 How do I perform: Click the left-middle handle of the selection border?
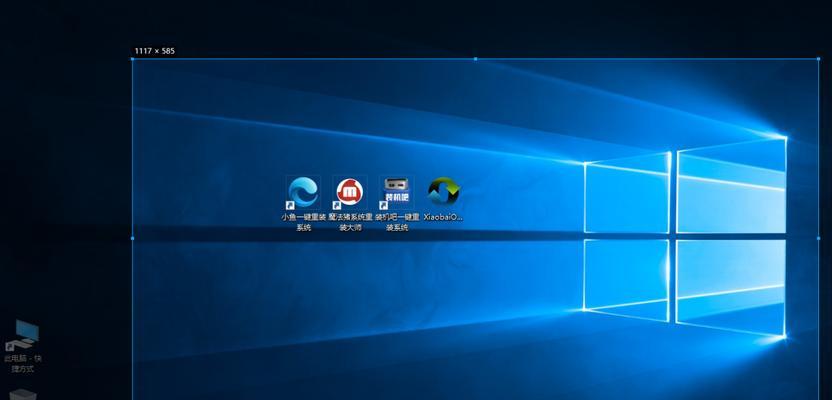click(x=132, y=238)
